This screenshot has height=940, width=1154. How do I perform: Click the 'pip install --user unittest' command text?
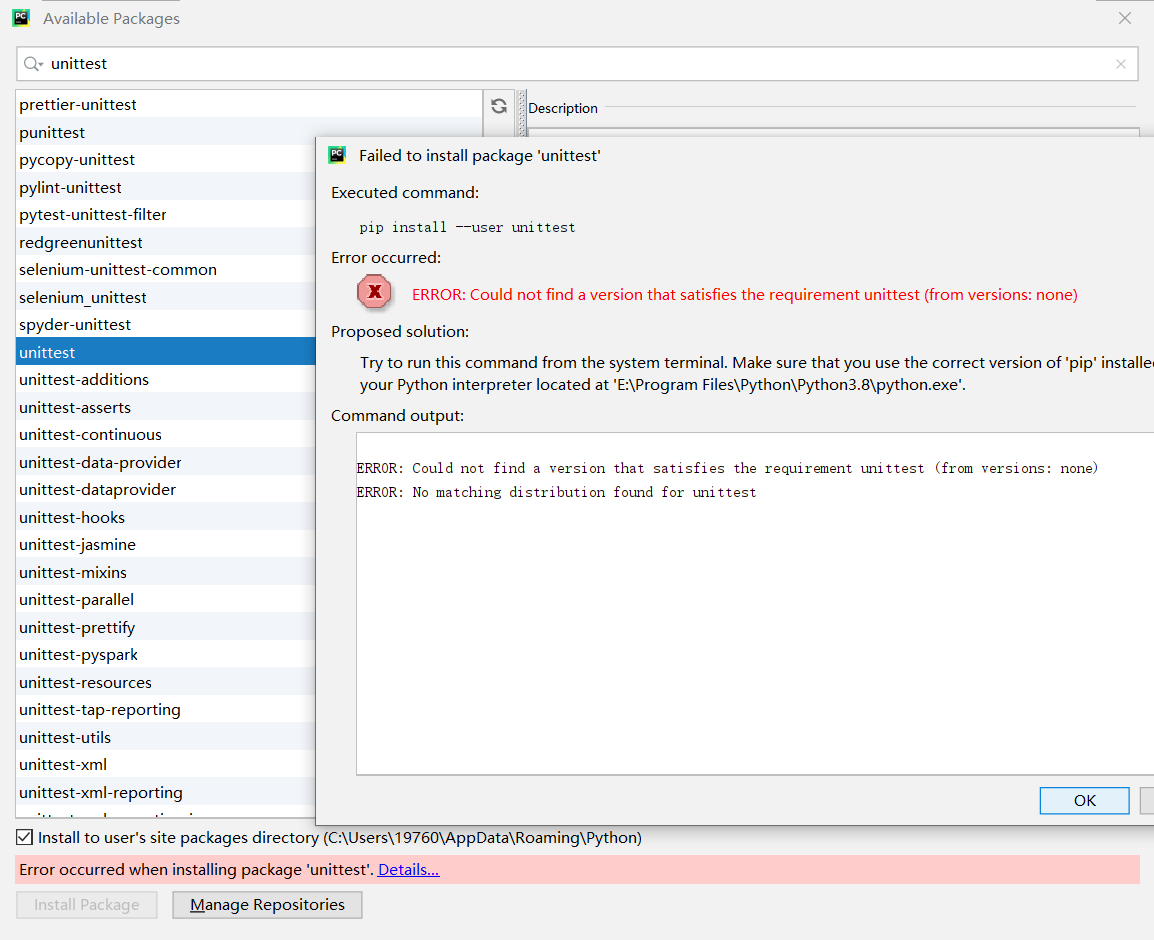467,227
